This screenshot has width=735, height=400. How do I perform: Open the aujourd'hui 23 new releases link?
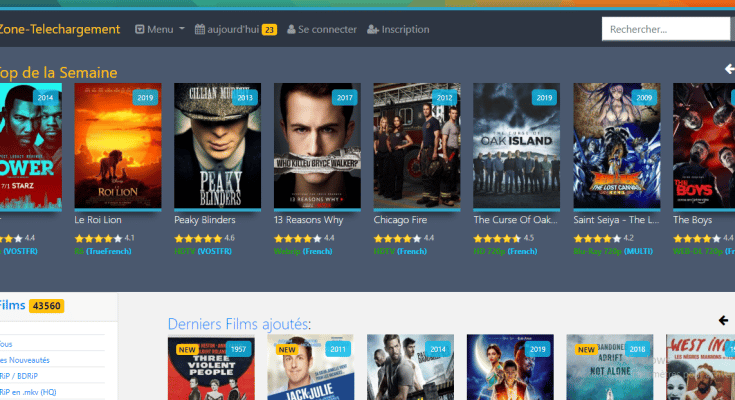pos(236,30)
